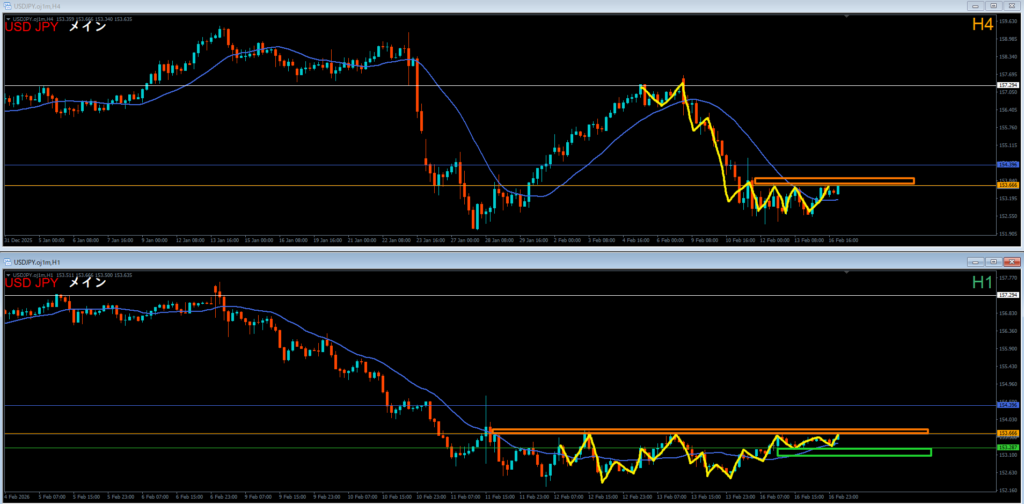Click the H4 window title bar
The width and height of the screenshot is (1024, 504).
click(500, 6)
